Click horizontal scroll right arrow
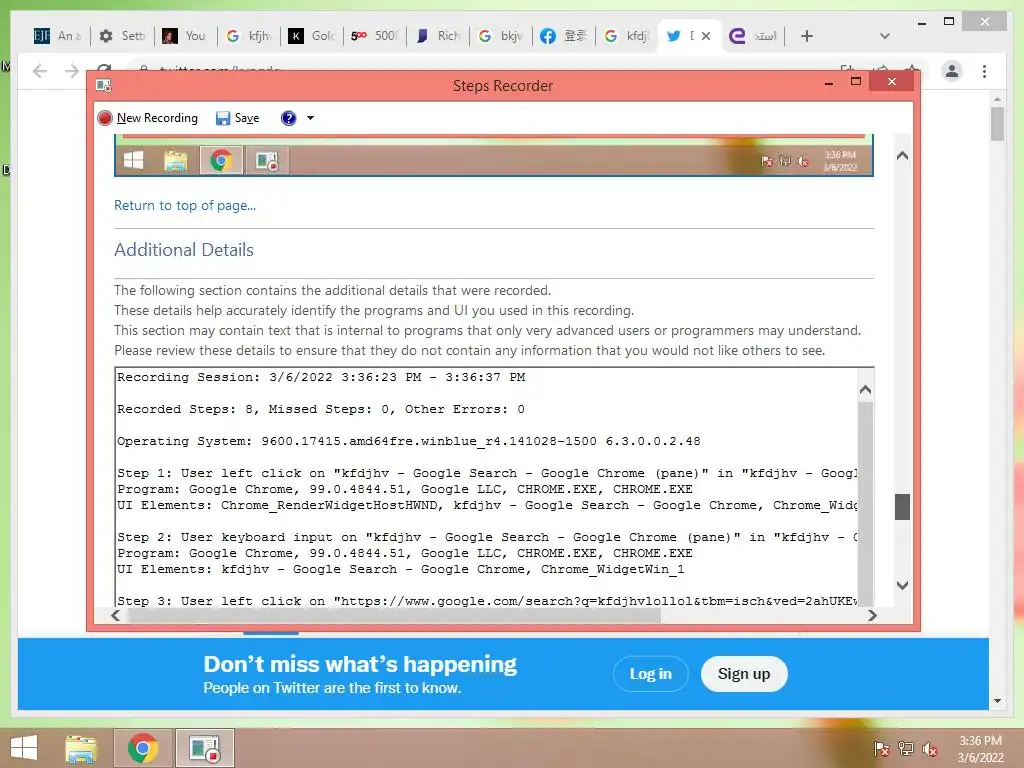This screenshot has width=1024, height=768. tap(872, 615)
